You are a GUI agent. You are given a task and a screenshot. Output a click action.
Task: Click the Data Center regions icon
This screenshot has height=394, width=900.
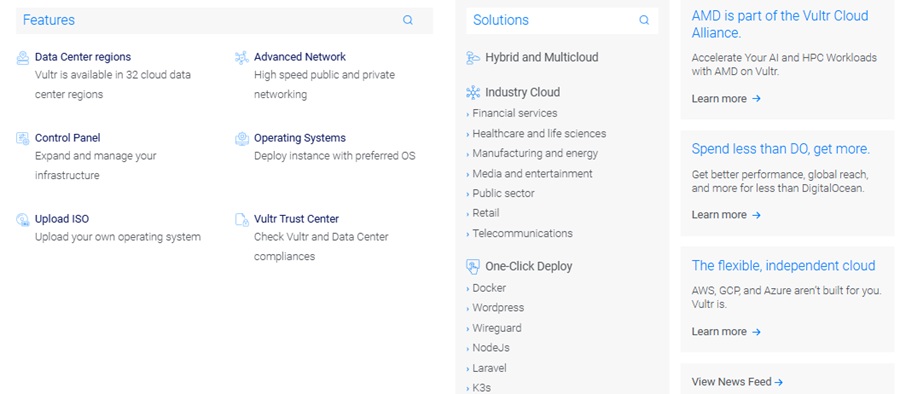pyautogui.click(x=22, y=57)
